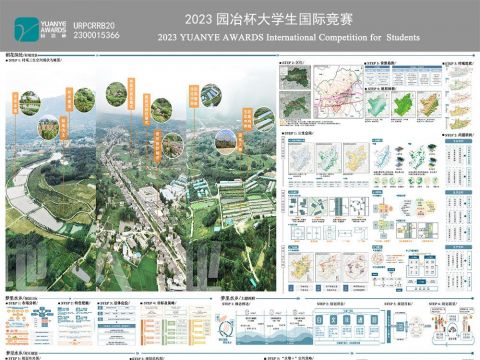
Task: Click the Chinese title "2023 园冶杯大学生国际竞赛"
Action: (x=269, y=19)
